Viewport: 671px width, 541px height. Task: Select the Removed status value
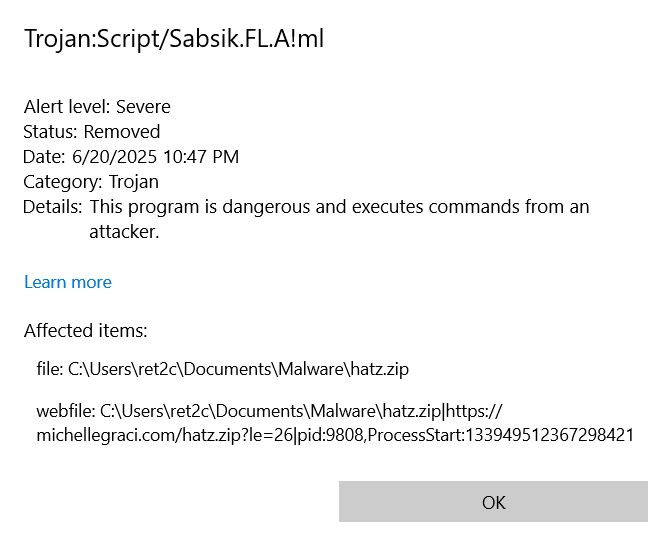pos(122,132)
